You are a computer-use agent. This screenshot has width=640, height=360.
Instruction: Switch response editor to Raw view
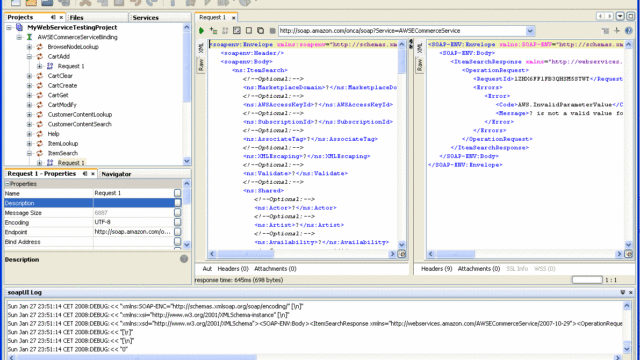coord(420,64)
